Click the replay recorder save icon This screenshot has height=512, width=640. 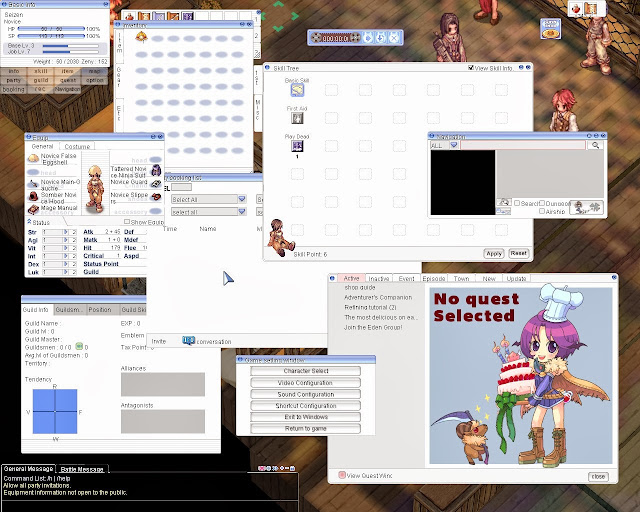(381, 38)
